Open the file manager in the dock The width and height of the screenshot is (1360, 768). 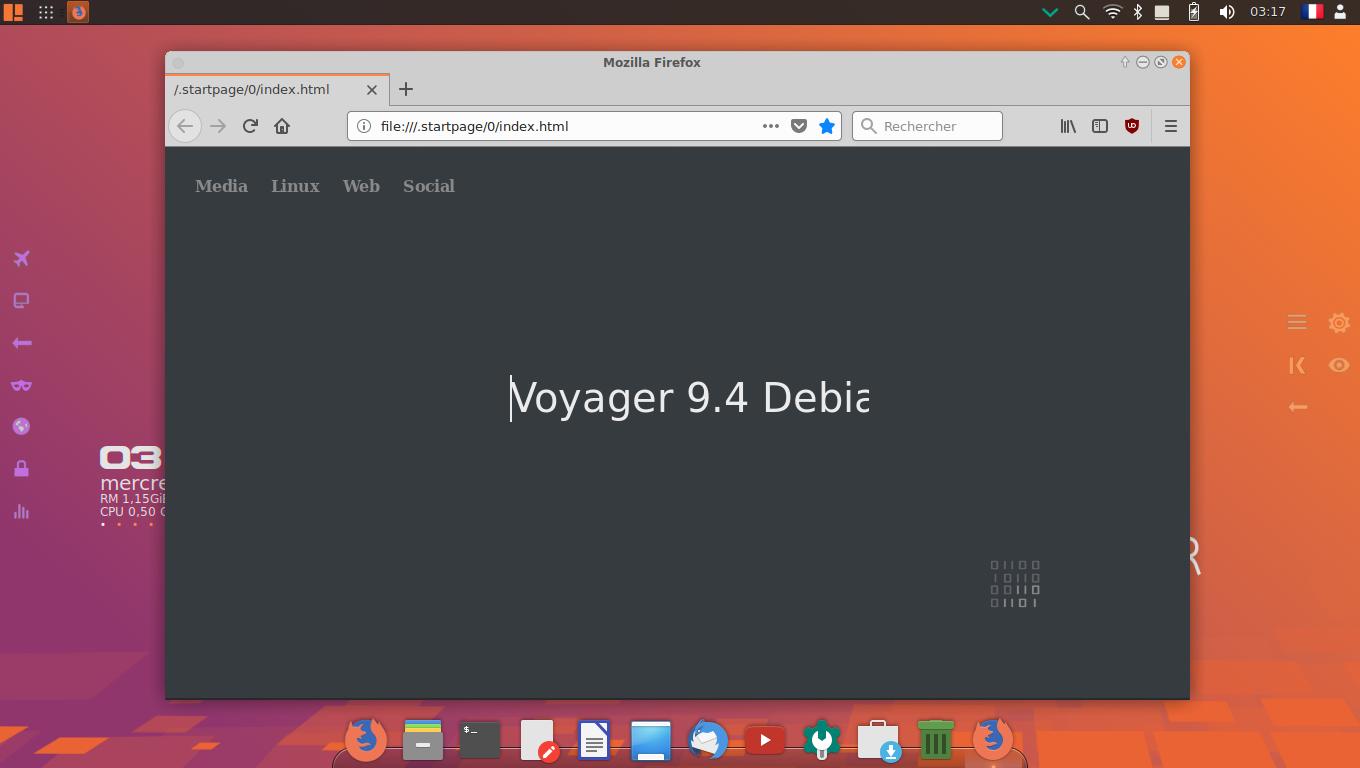[423, 740]
